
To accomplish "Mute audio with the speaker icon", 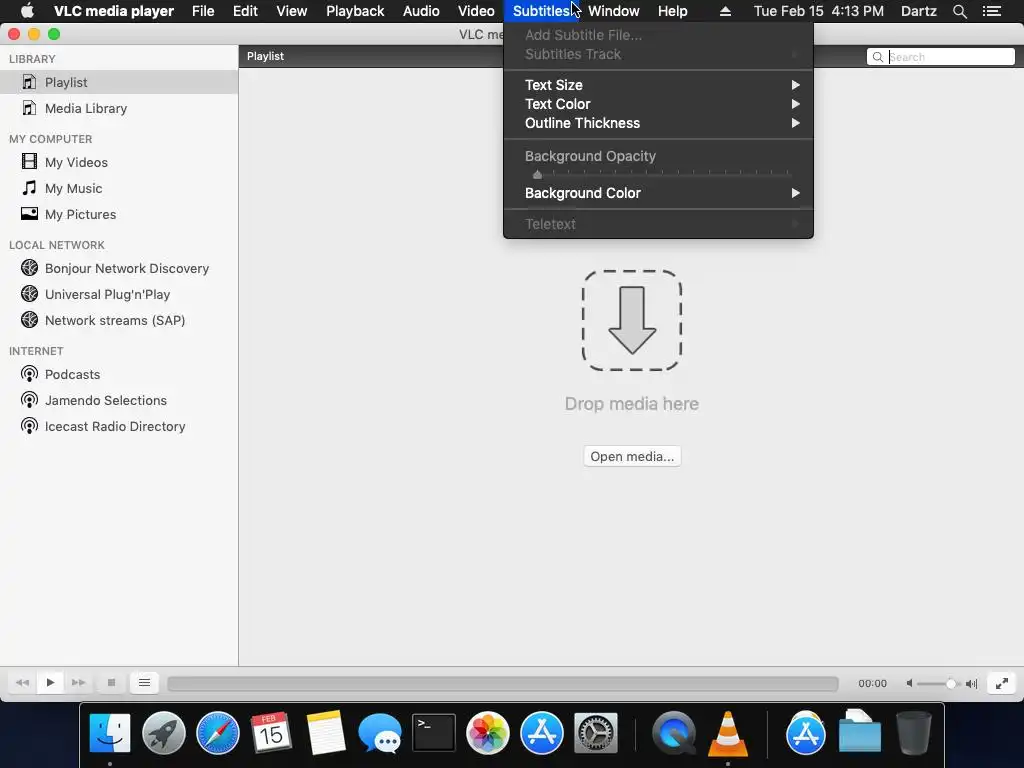I will [909, 683].
